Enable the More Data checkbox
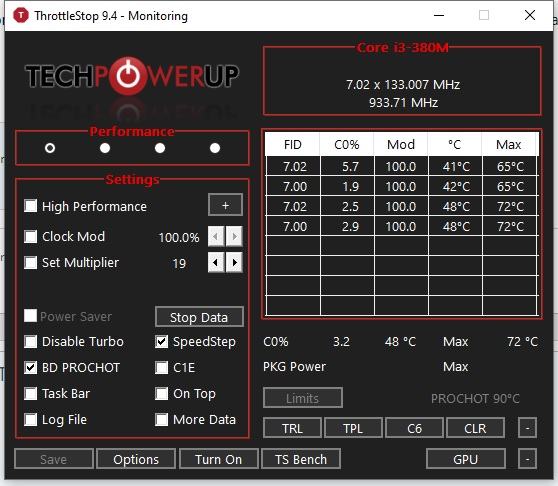The image size is (558, 486). (x=162, y=419)
